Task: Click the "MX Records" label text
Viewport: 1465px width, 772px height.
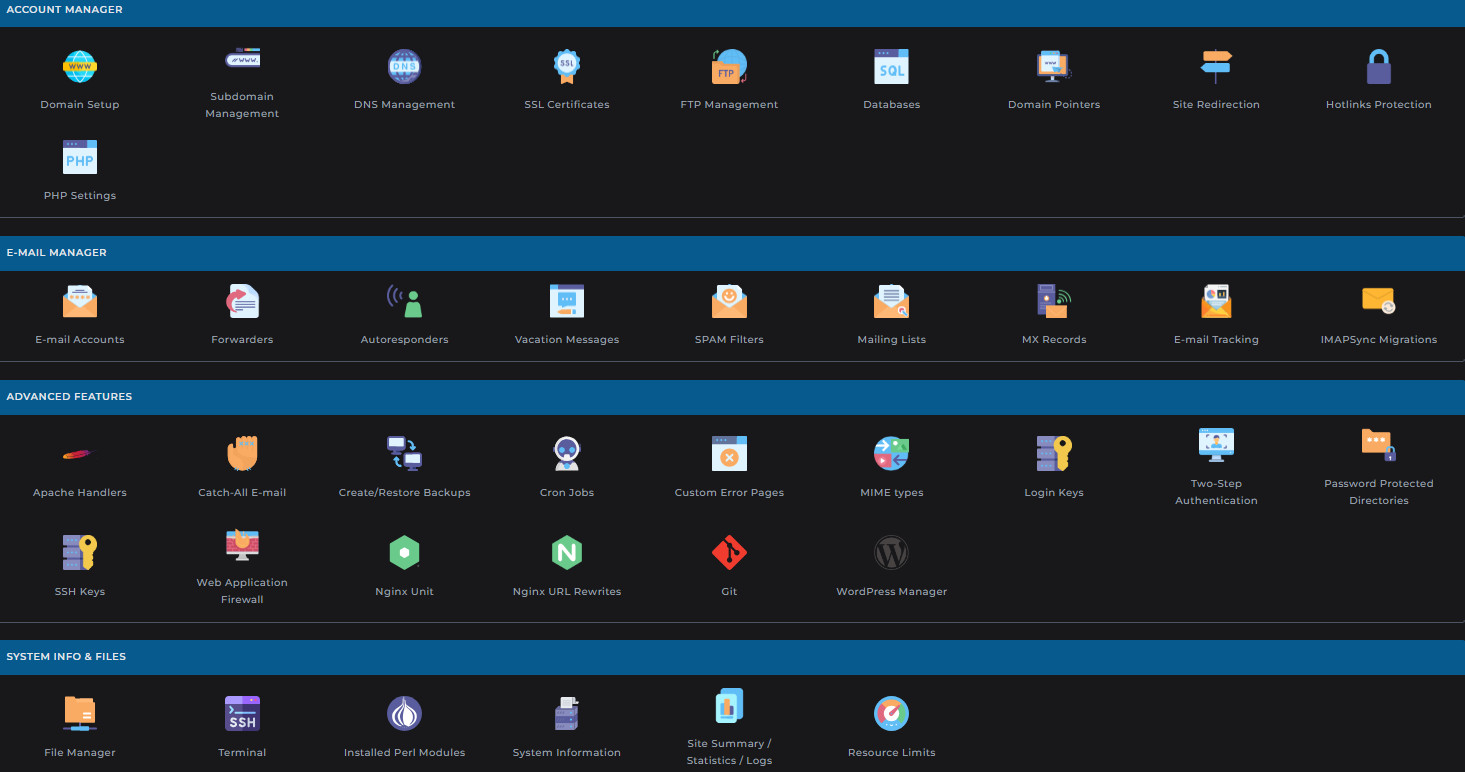Action: 1054,340
